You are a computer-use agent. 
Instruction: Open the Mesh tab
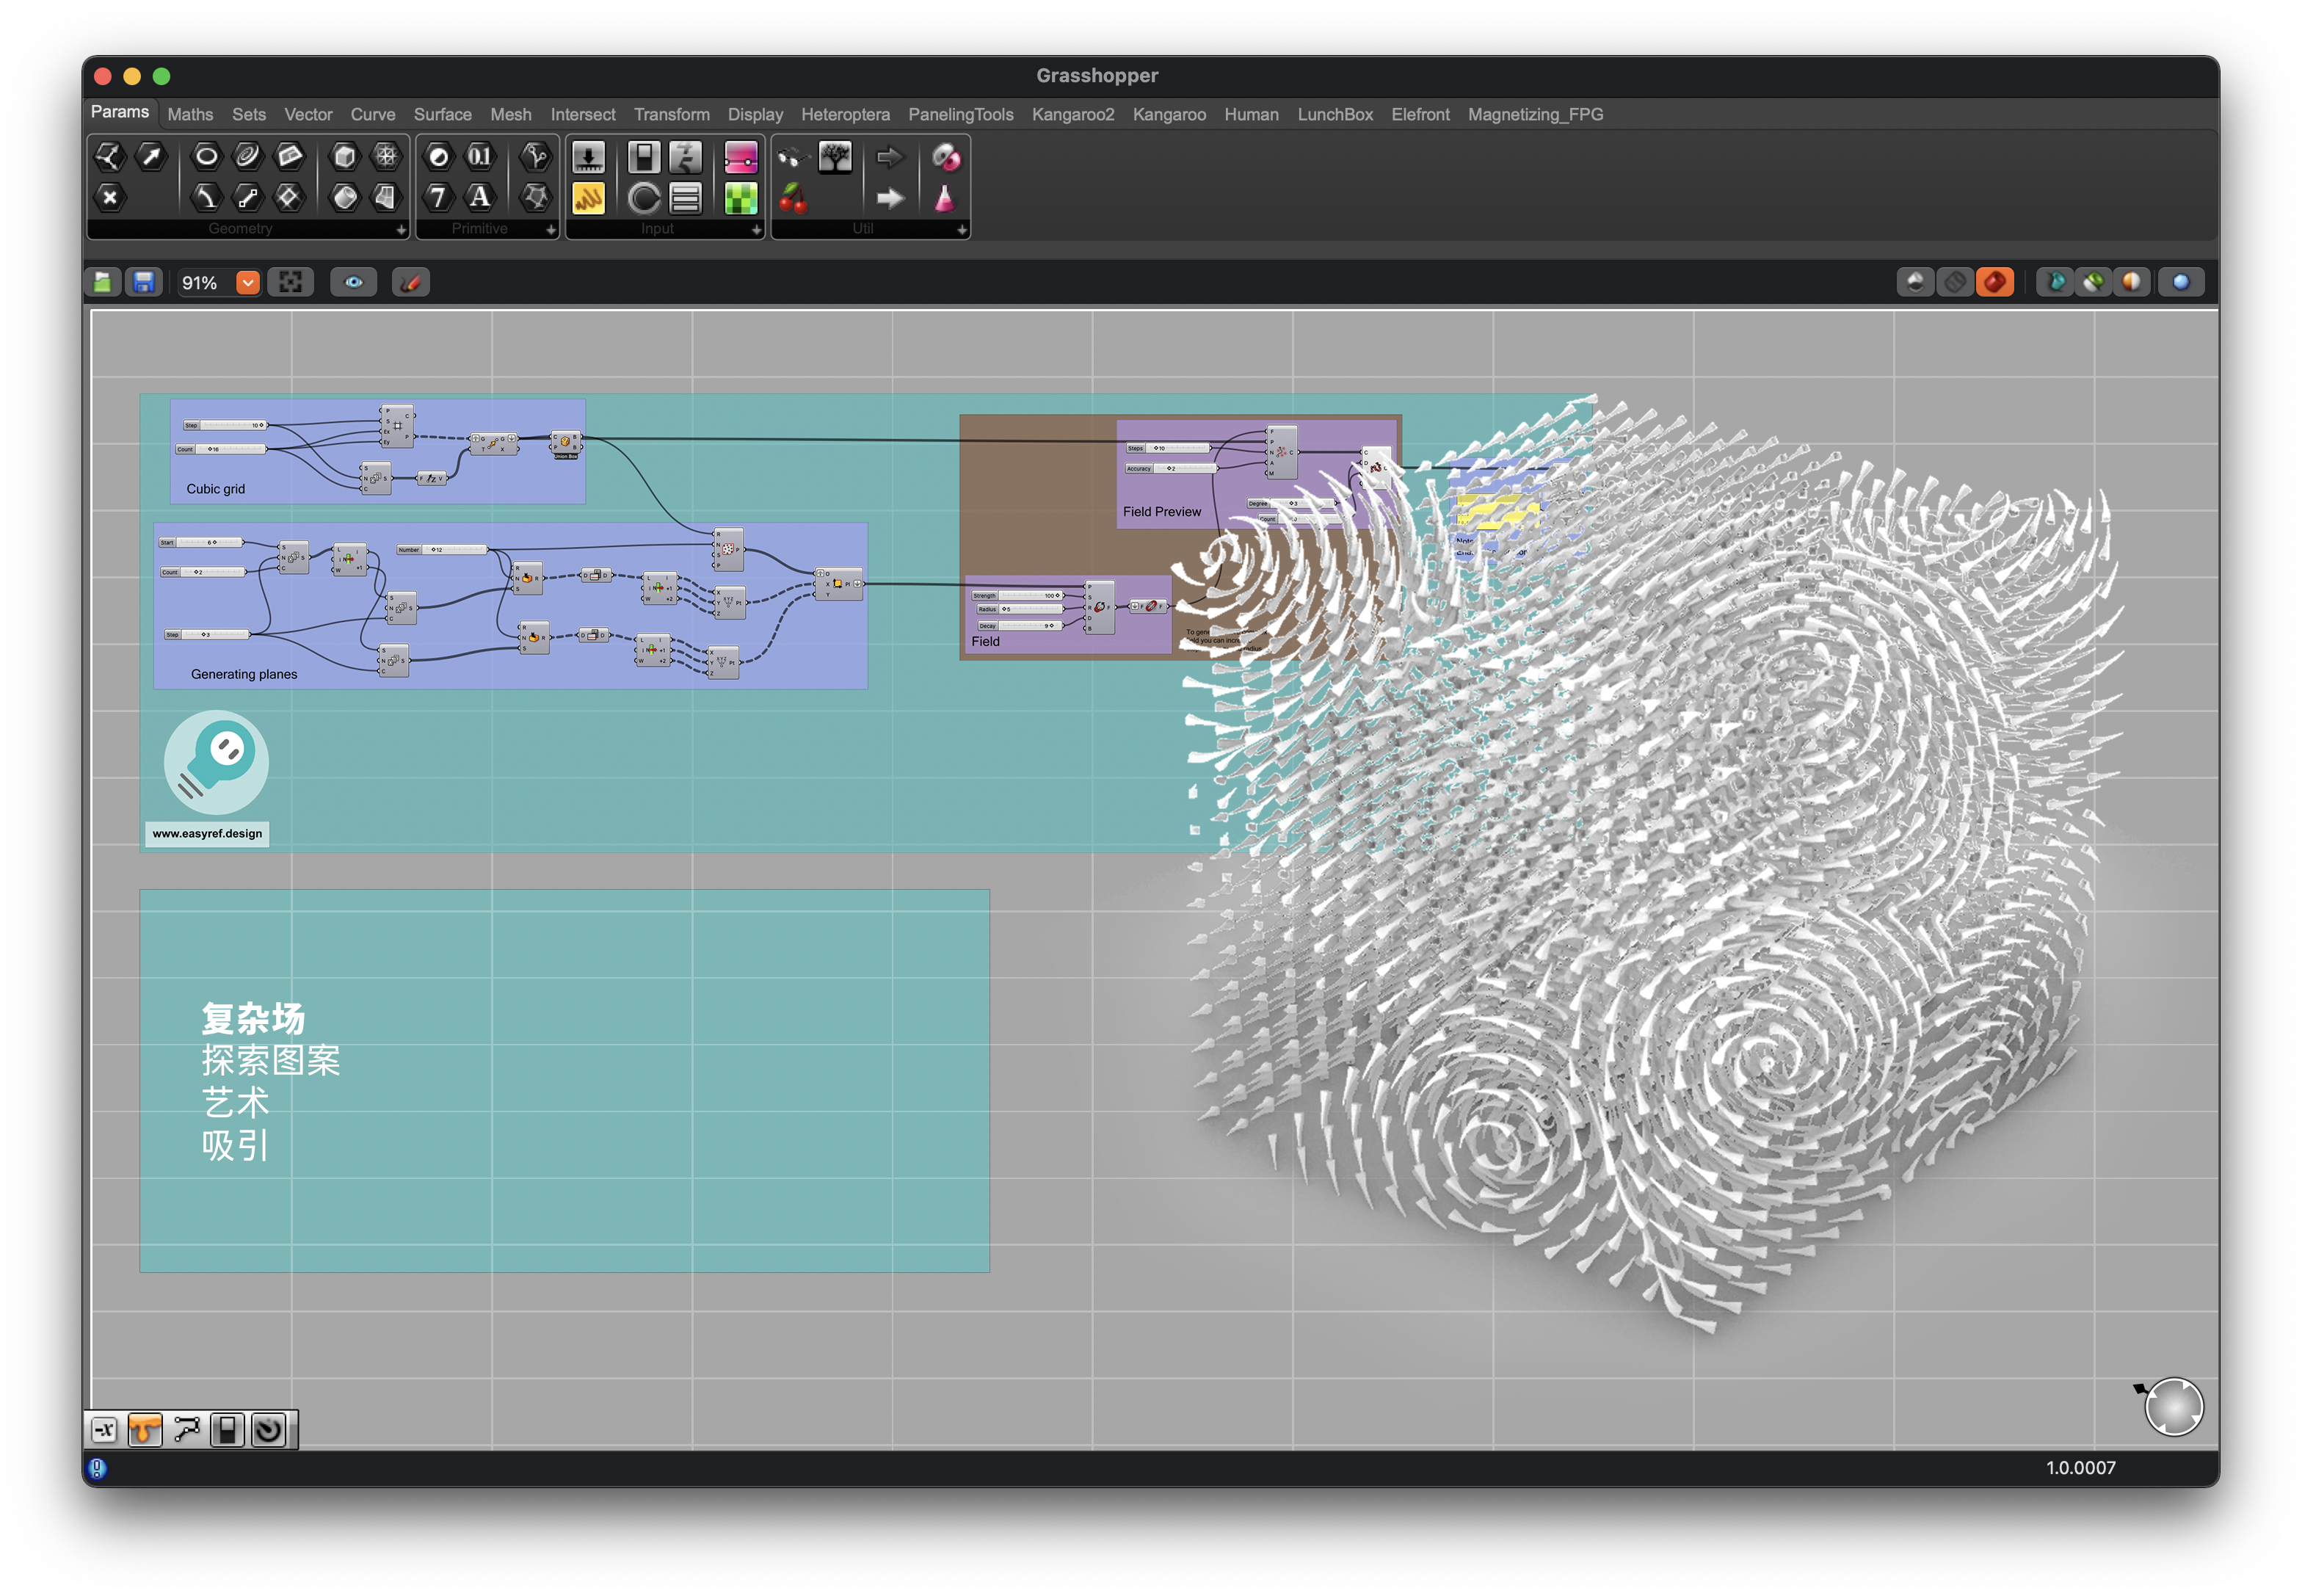(510, 115)
